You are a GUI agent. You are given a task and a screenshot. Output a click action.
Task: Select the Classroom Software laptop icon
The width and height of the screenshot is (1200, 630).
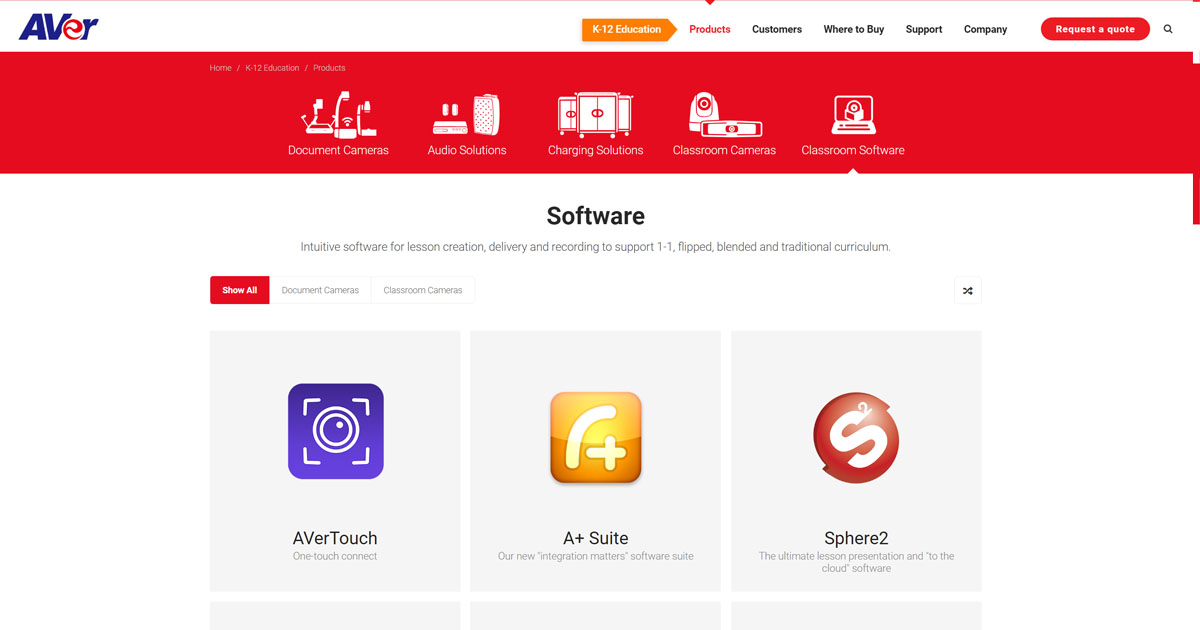(853, 115)
